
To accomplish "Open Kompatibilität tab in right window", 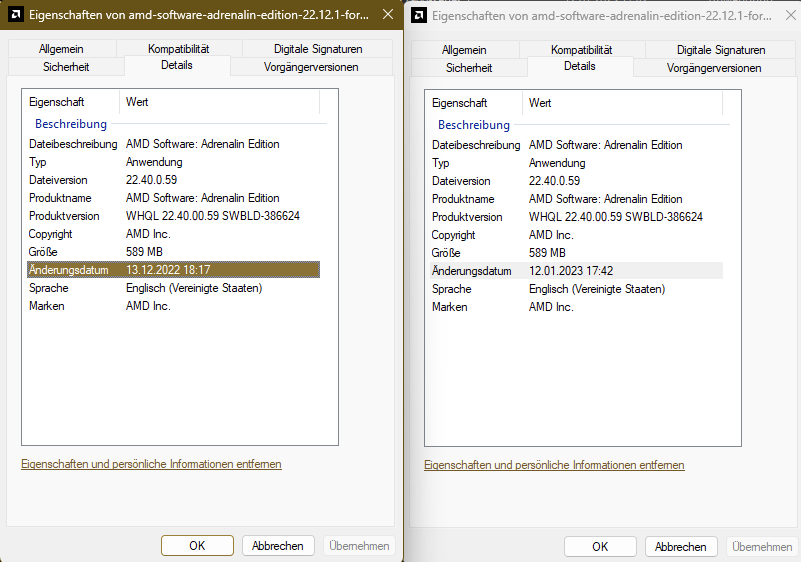I will click(582, 50).
